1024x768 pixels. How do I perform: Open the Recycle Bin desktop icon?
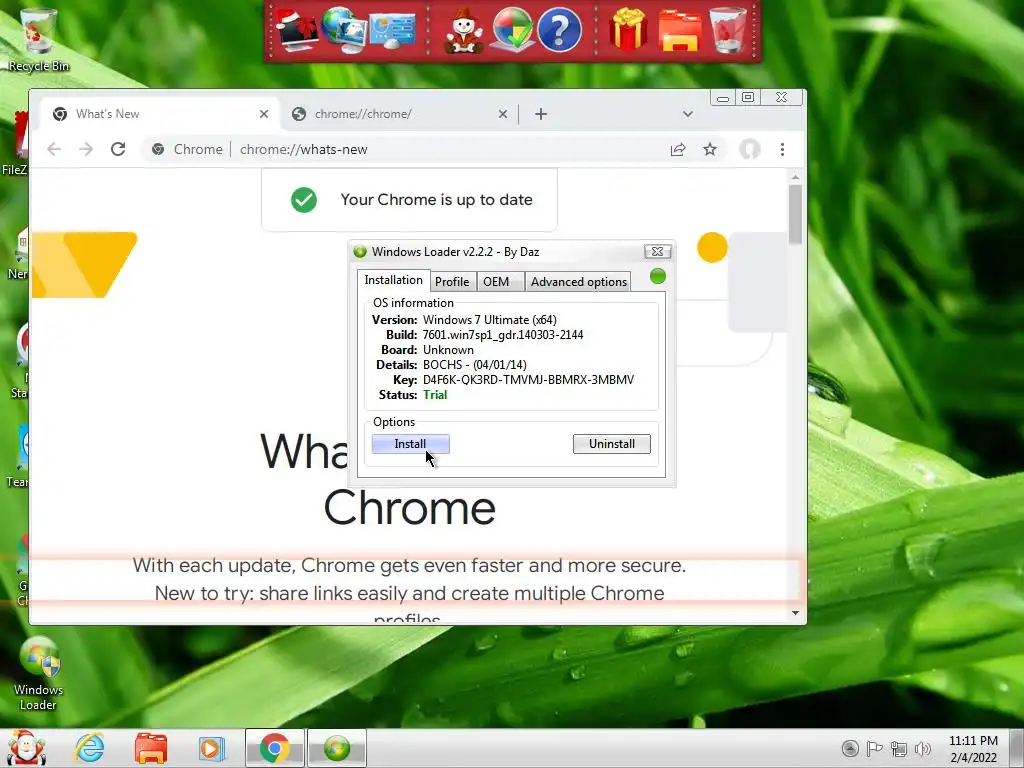tap(39, 39)
